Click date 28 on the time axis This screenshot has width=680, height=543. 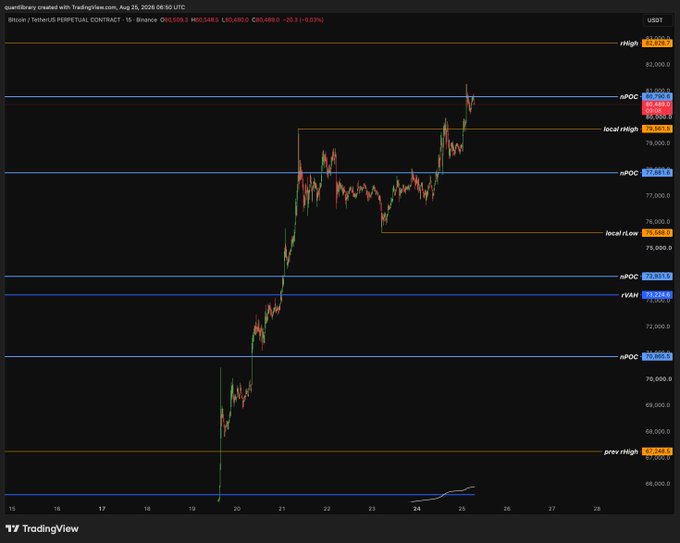tap(597, 509)
